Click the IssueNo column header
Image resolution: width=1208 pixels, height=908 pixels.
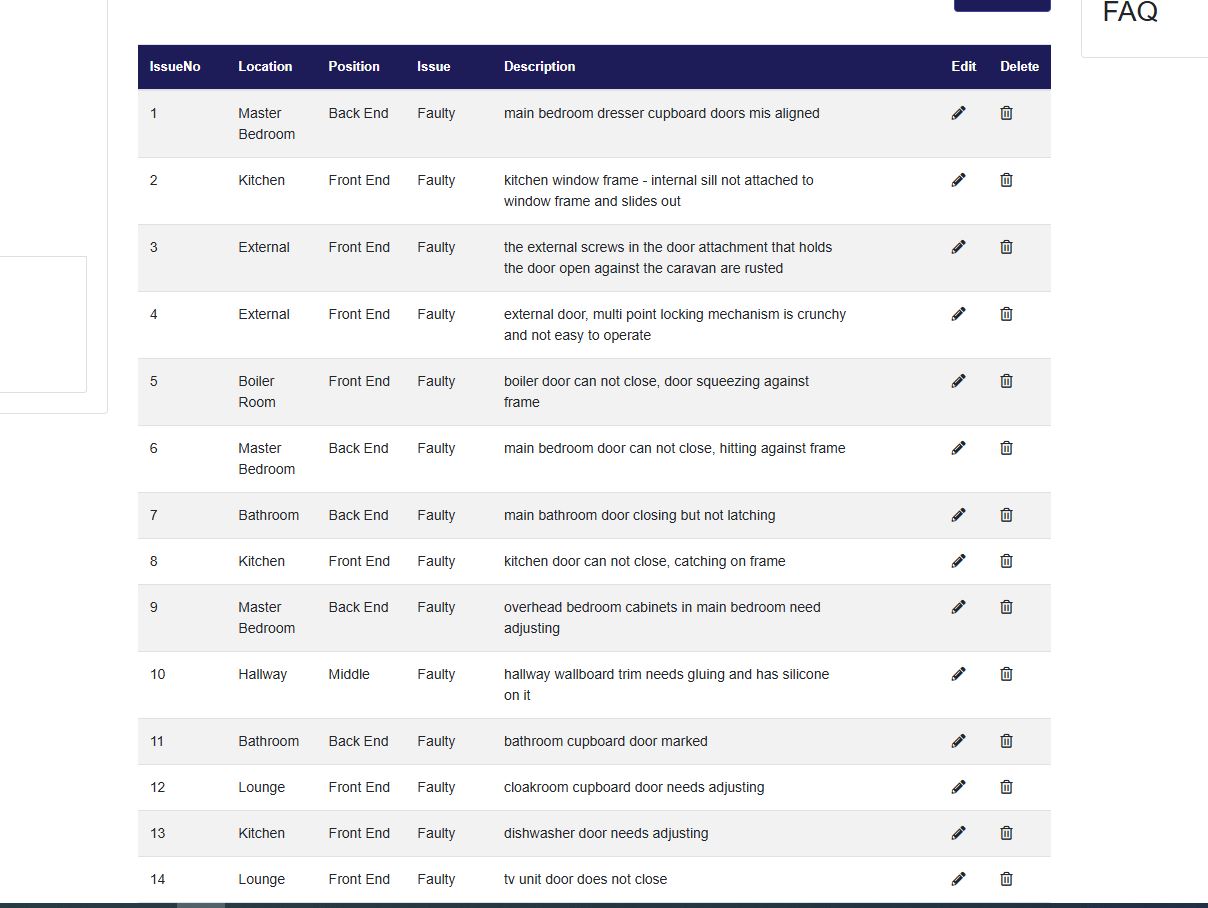(x=175, y=67)
